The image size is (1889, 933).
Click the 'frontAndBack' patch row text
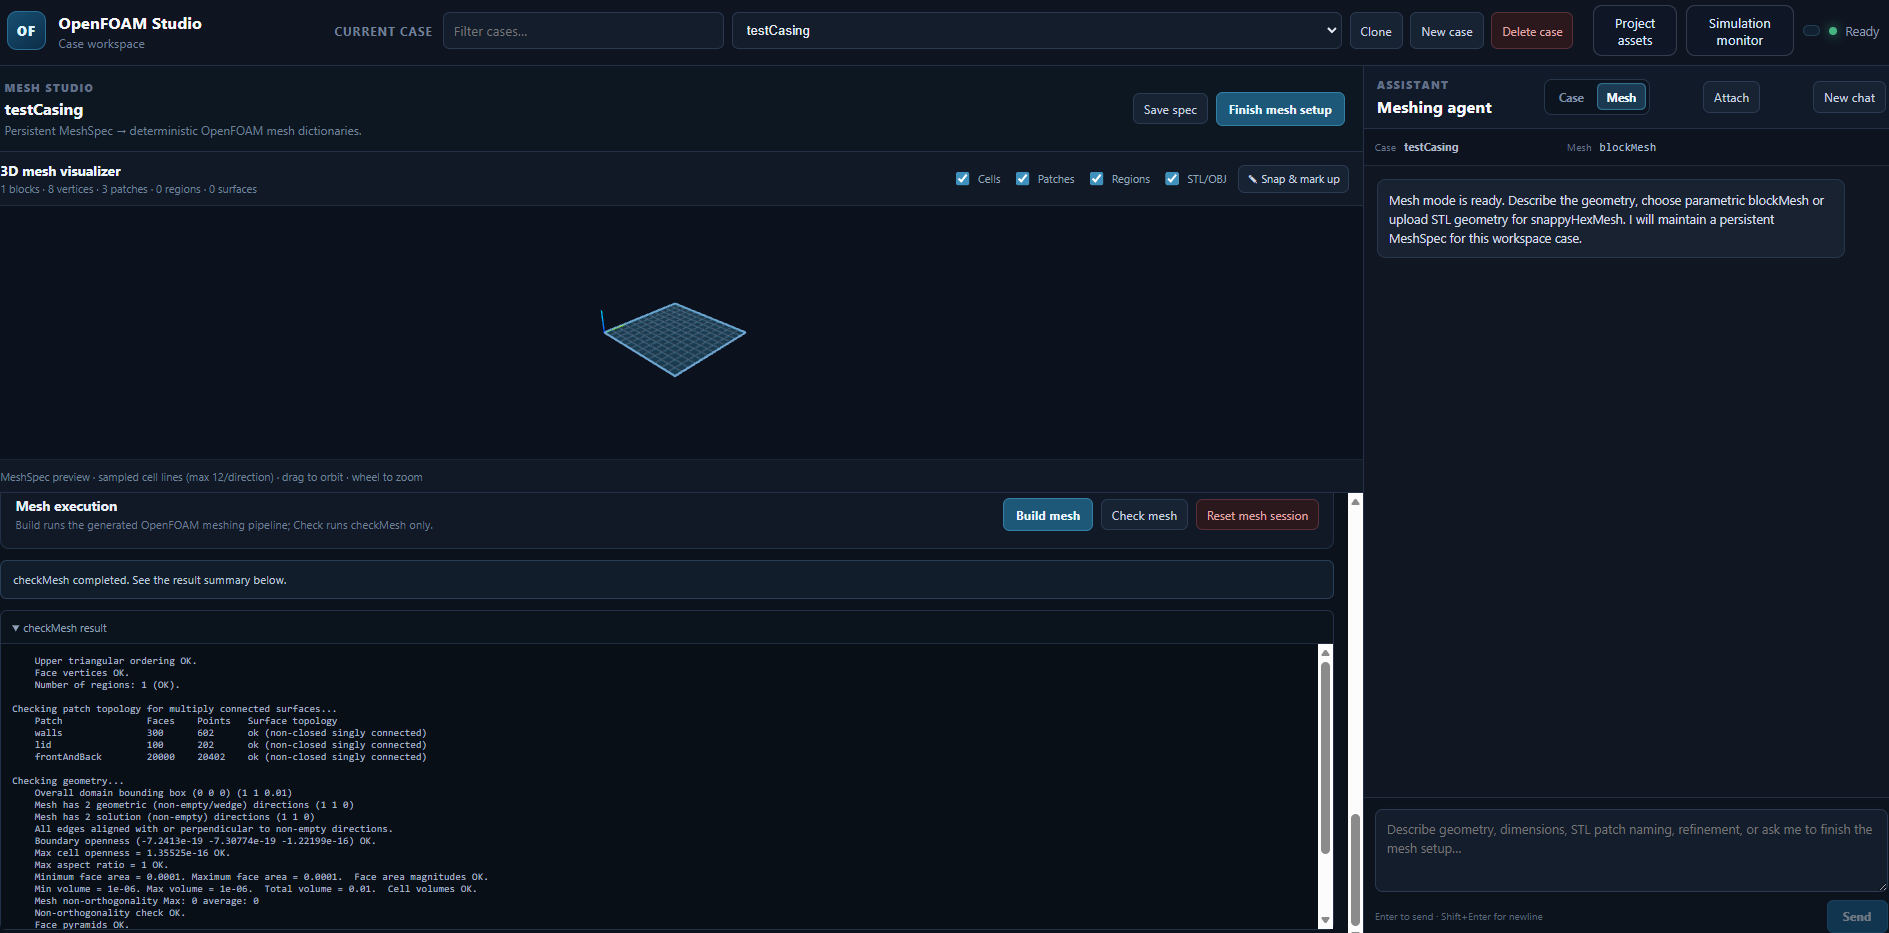68,757
